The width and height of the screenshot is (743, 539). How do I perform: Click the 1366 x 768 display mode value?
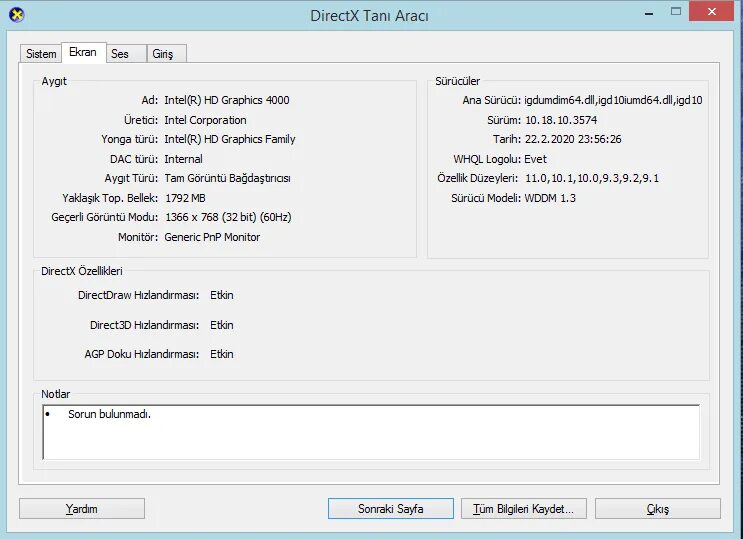(228, 217)
